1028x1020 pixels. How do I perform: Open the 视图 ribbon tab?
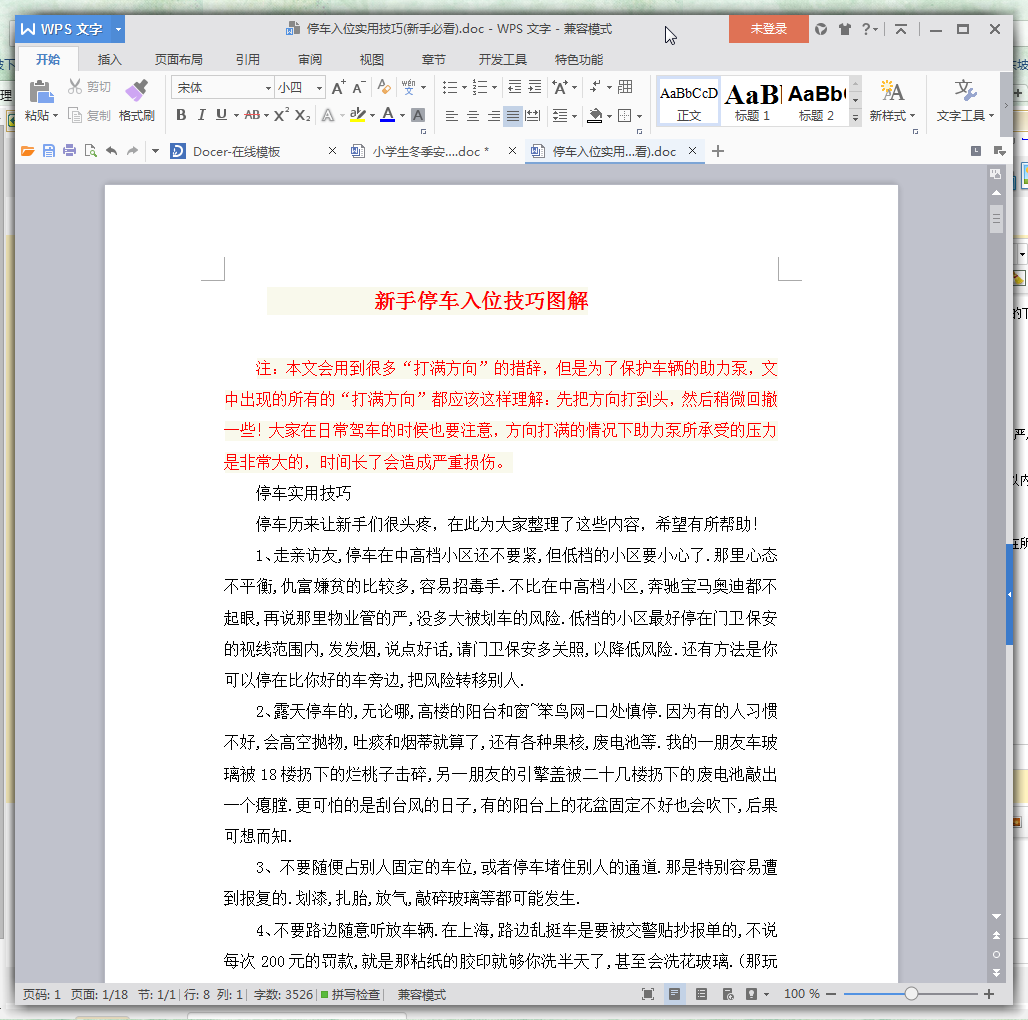coord(372,60)
